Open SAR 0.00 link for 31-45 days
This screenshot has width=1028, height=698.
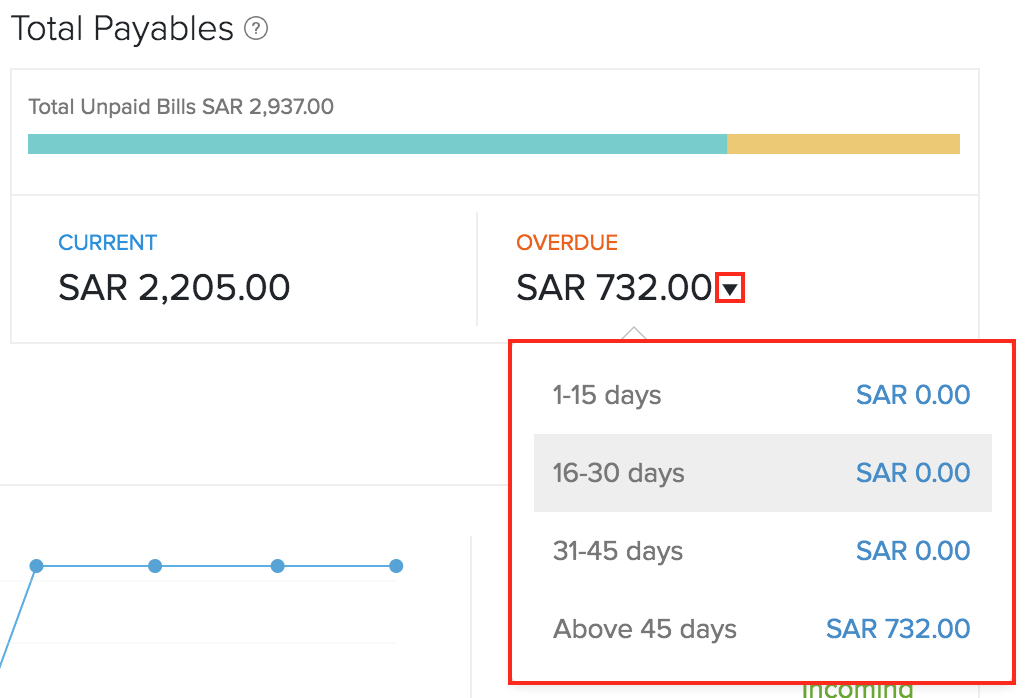coord(912,551)
